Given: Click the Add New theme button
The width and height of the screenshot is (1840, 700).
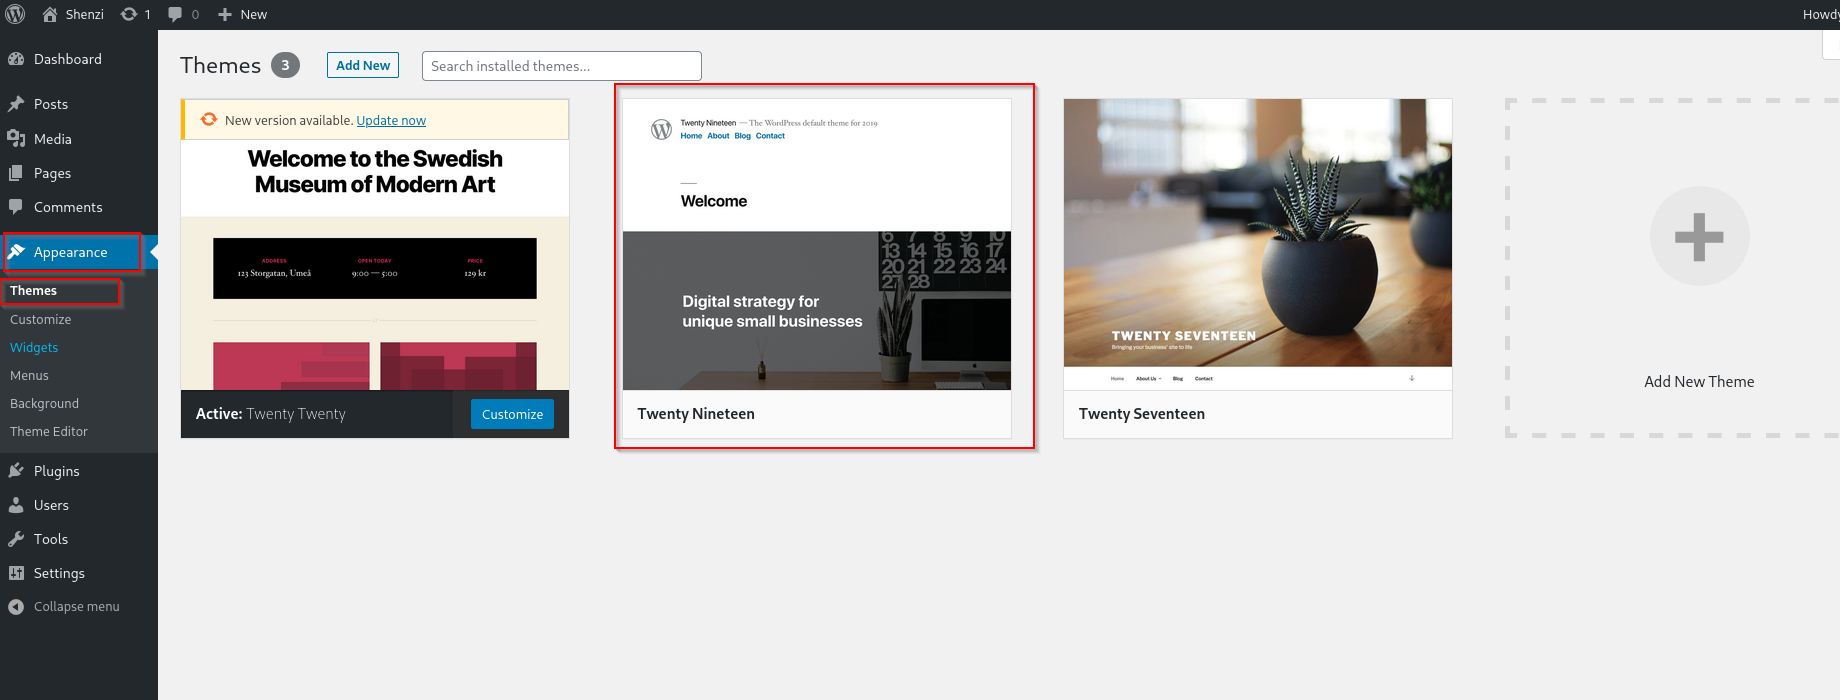Looking at the screenshot, I should 363,65.
